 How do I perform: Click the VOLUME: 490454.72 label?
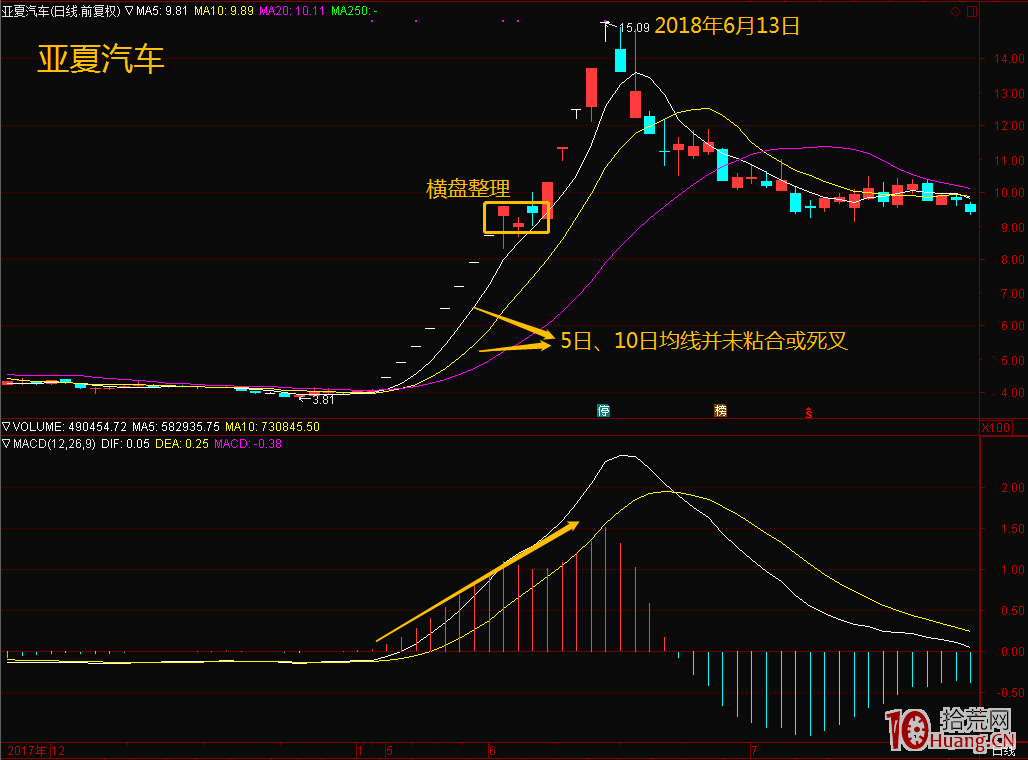(x=69, y=427)
